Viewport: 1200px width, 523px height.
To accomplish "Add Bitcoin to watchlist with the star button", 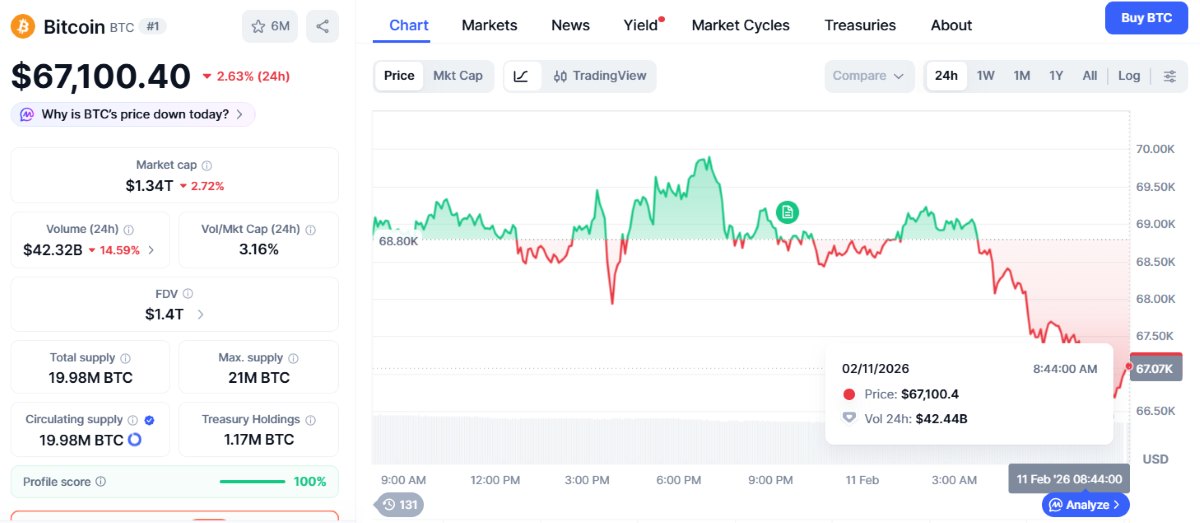I will 270,26.
